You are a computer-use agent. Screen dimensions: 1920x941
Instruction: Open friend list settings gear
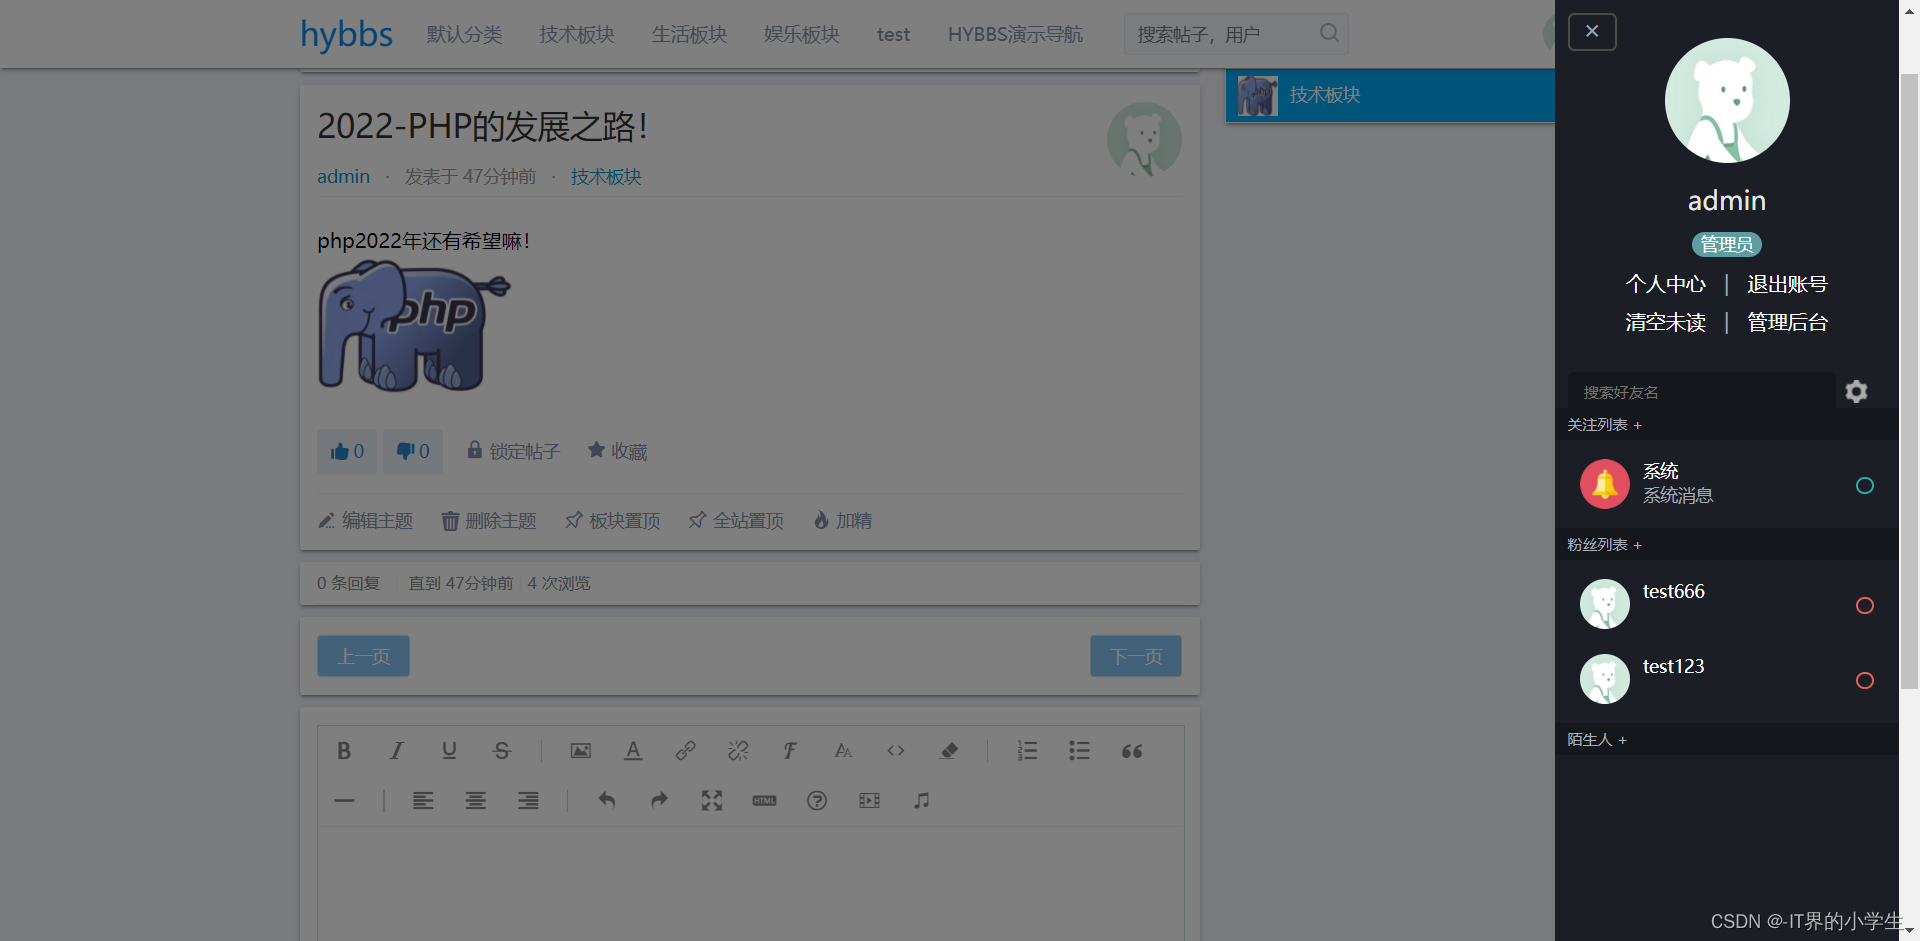point(1856,392)
